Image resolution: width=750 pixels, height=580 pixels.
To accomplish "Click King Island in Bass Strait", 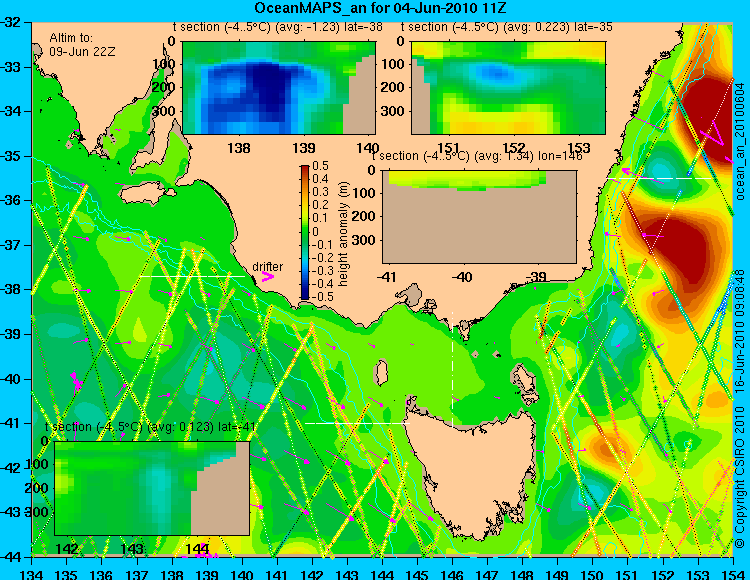I will click(x=381, y=372).
